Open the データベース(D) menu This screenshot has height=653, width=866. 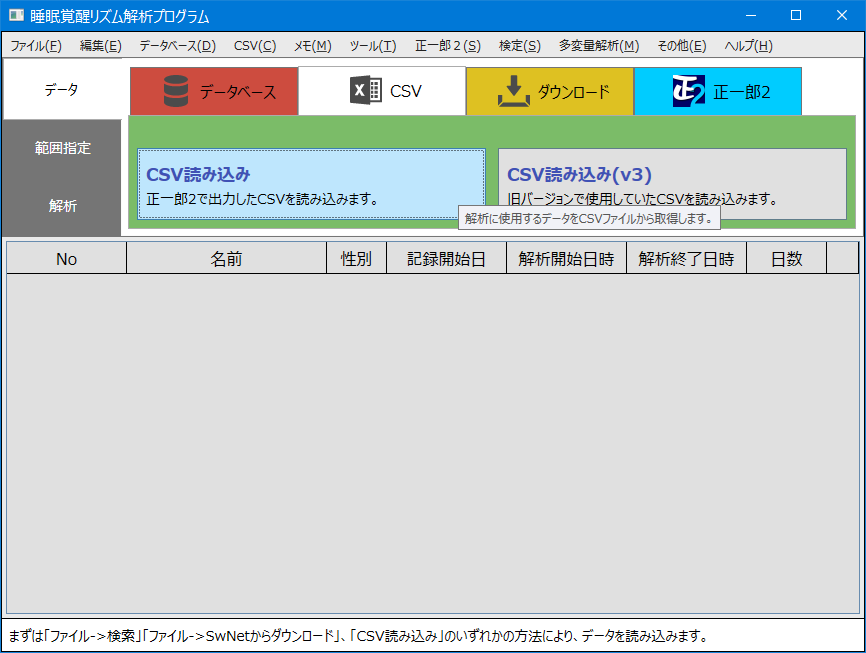[177, 46]
